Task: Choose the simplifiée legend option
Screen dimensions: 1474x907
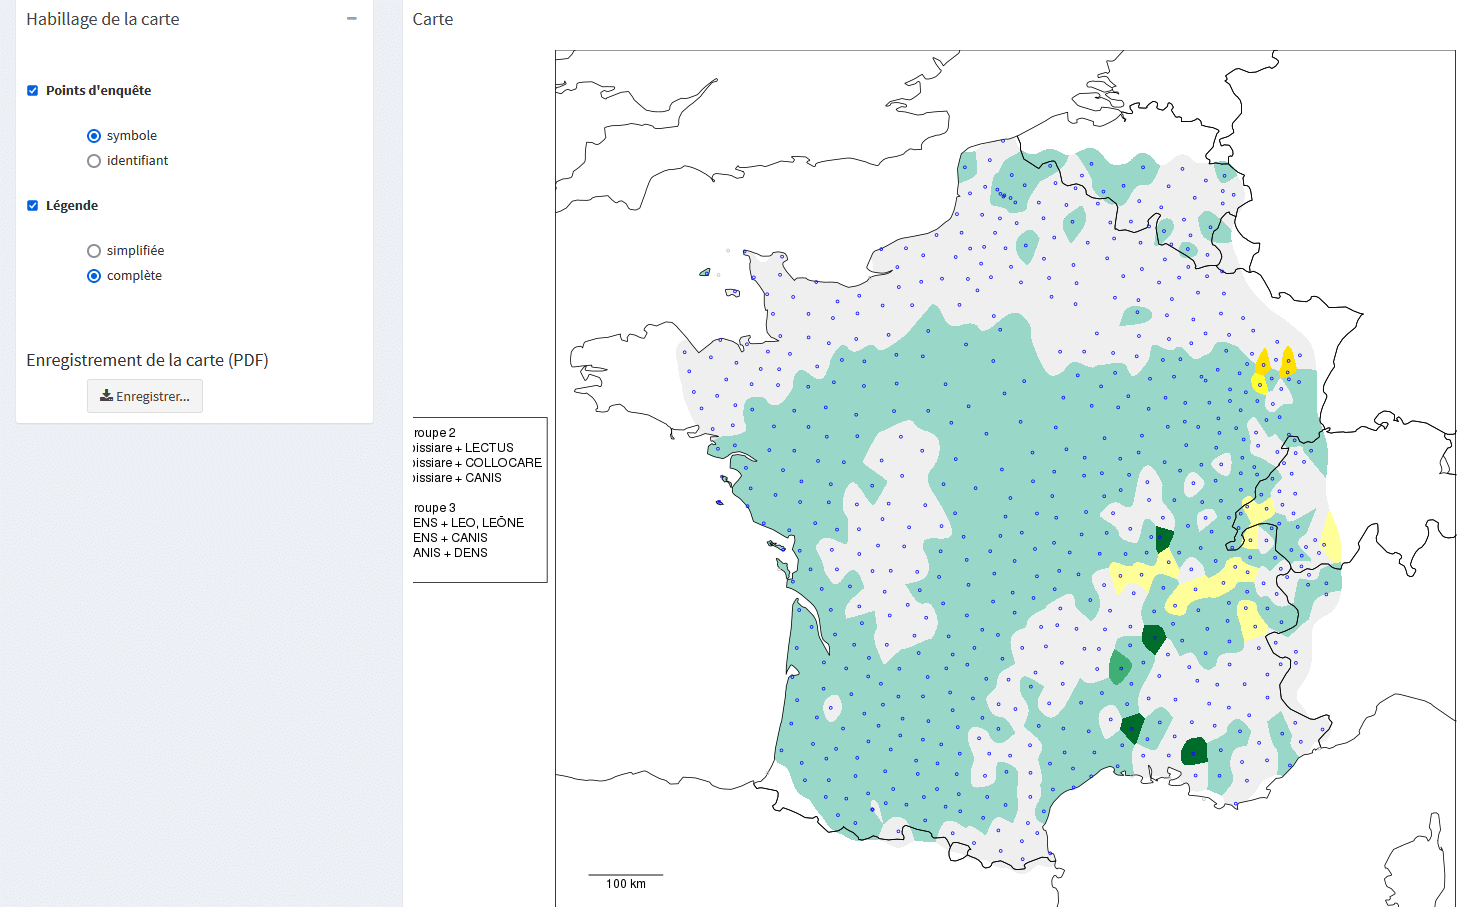Action: (94, 251)
